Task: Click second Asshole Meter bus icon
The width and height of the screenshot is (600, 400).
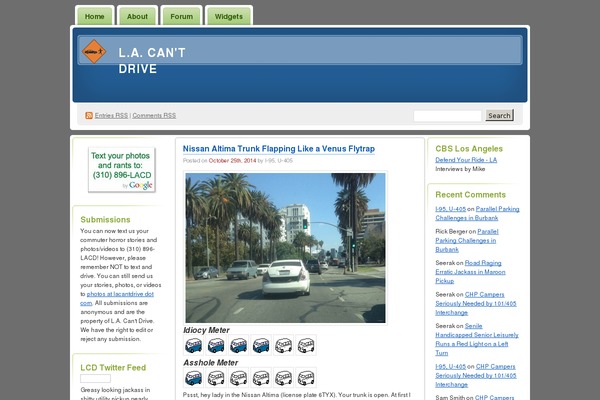Action: coord(216,378)
